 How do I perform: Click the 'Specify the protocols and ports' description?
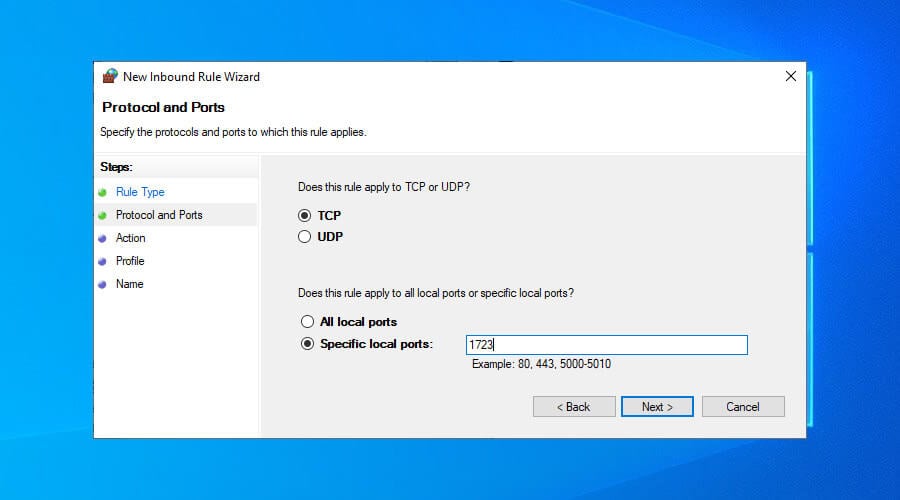coord(233,132)
